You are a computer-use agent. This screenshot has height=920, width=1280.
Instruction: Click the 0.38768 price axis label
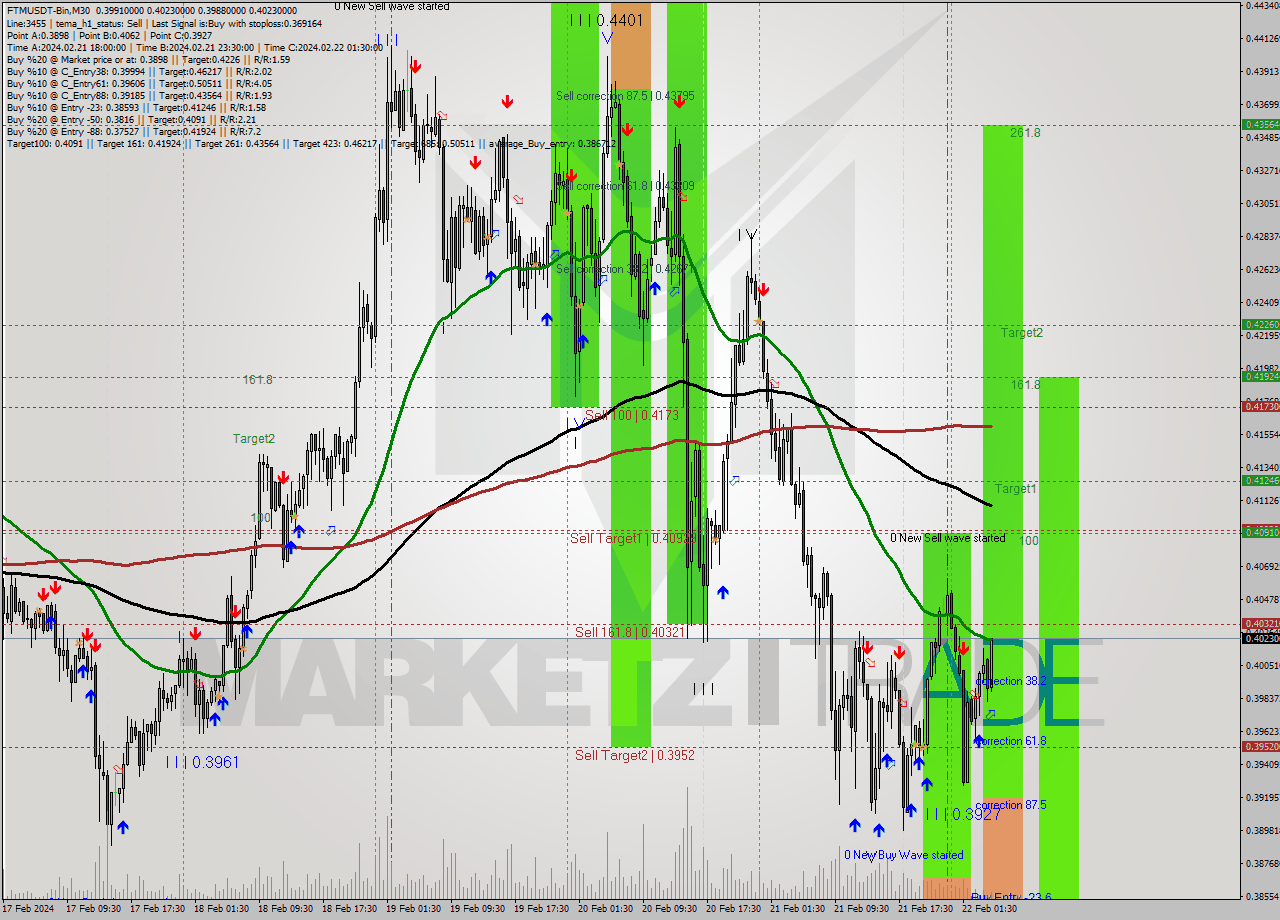[x=1262, y=863]
